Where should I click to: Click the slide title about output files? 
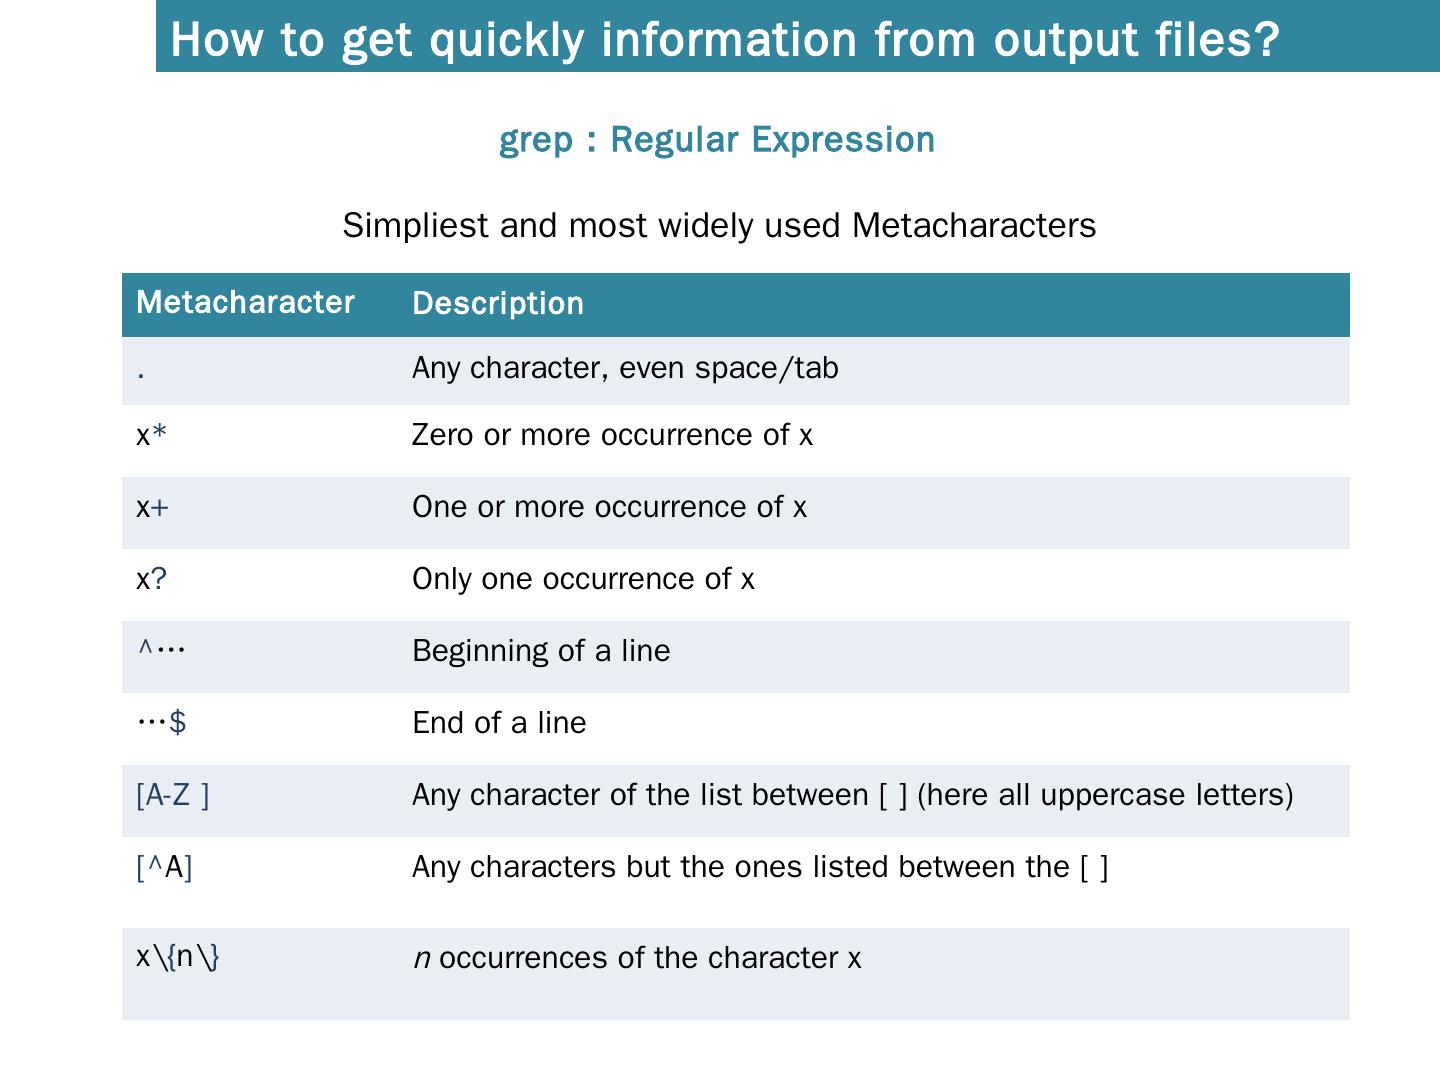725,39
